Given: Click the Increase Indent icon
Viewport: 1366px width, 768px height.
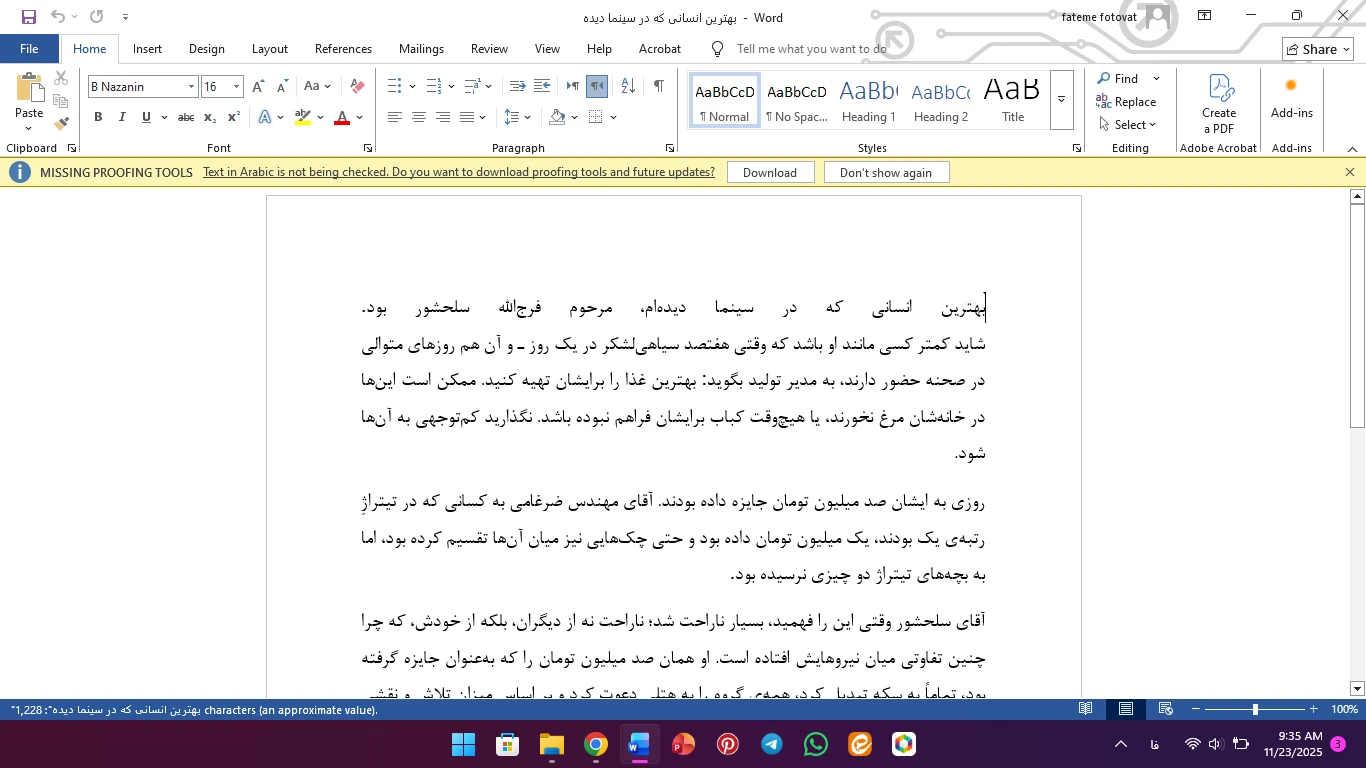Looking at the screenshot, I should (x=541, y=87).
